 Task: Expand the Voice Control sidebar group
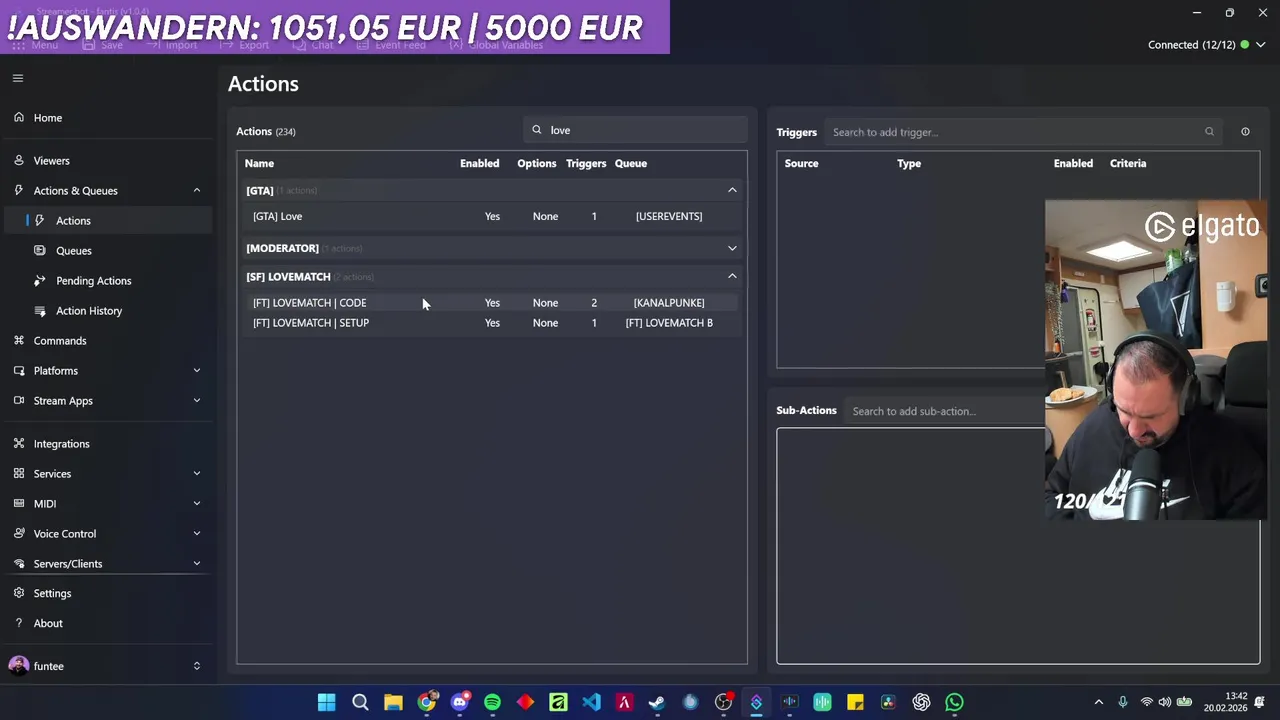196,534
